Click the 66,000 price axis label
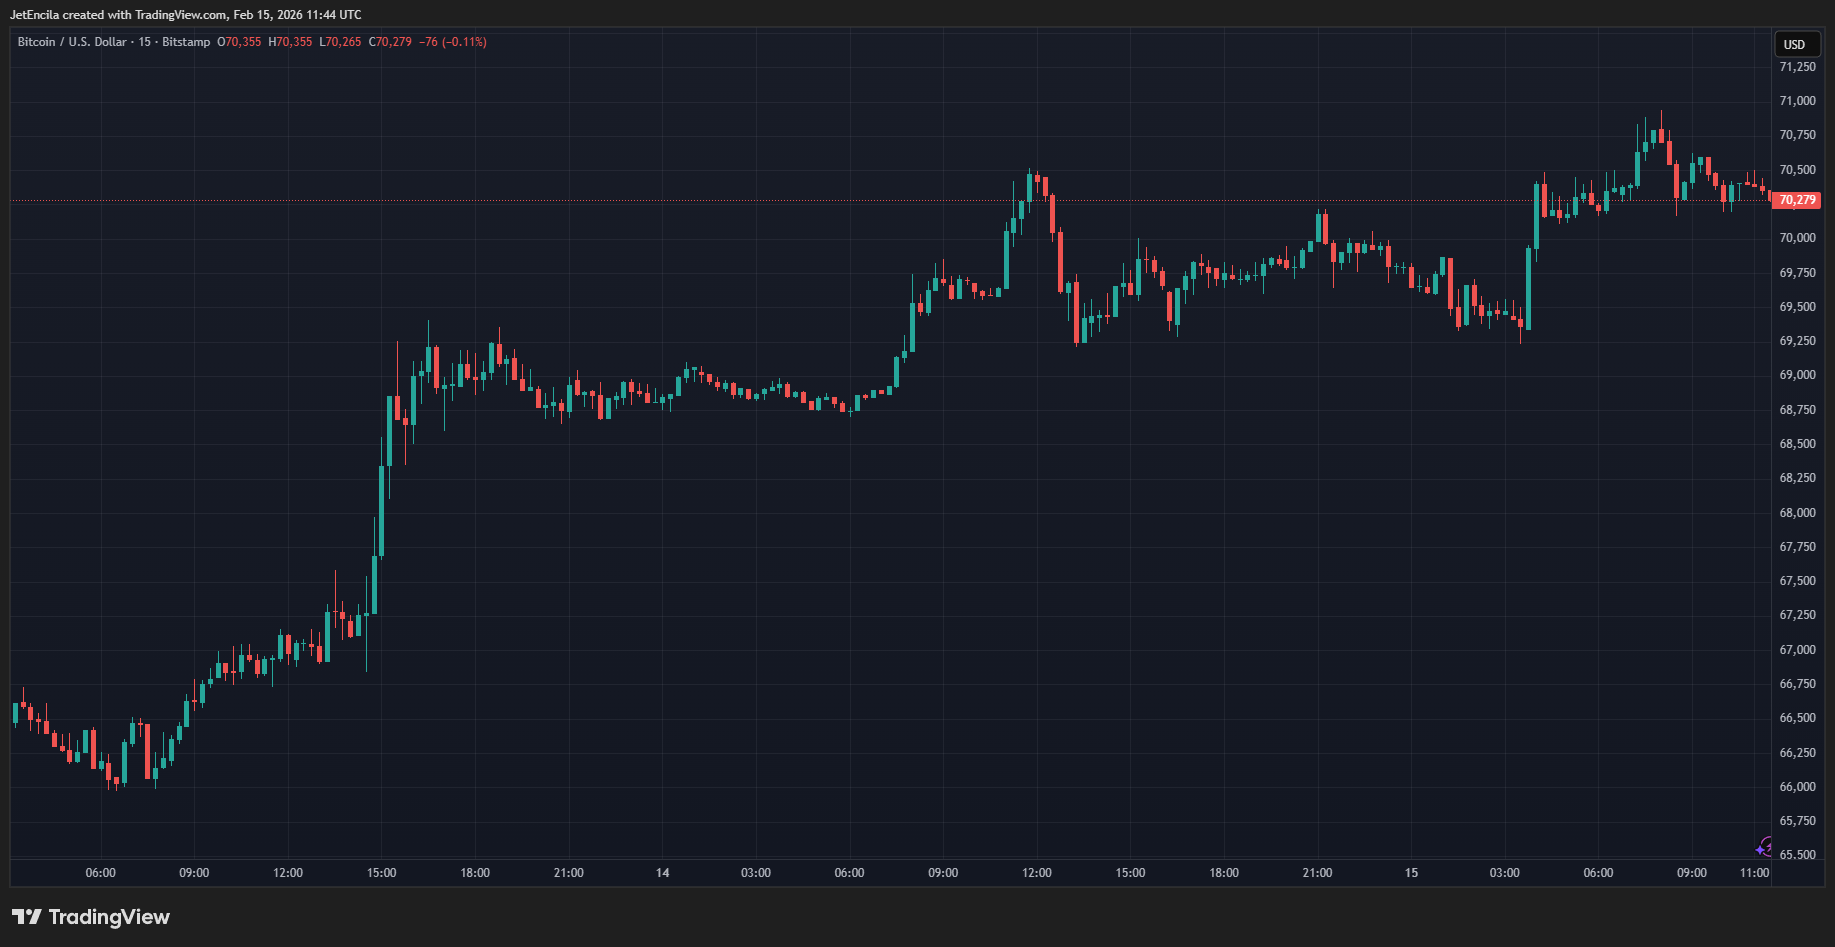This screenshot has width=1835, height=947. (x=1797, y=787)
